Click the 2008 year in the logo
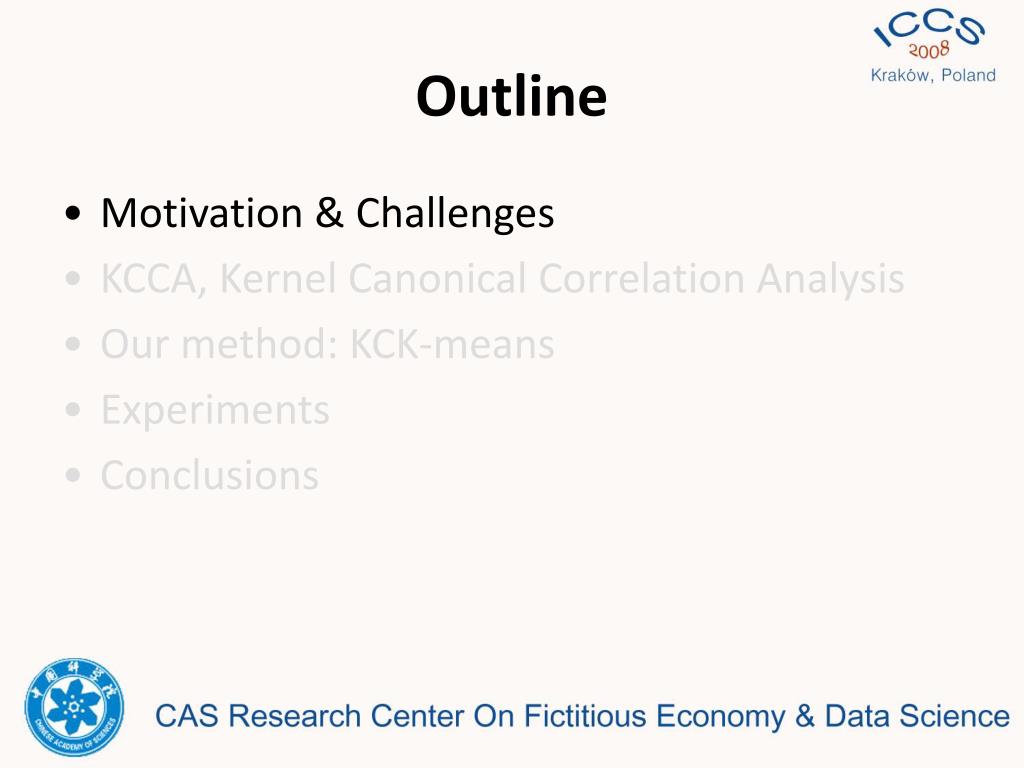Viewport: 1024px width, 768px height. coord(929,50)
